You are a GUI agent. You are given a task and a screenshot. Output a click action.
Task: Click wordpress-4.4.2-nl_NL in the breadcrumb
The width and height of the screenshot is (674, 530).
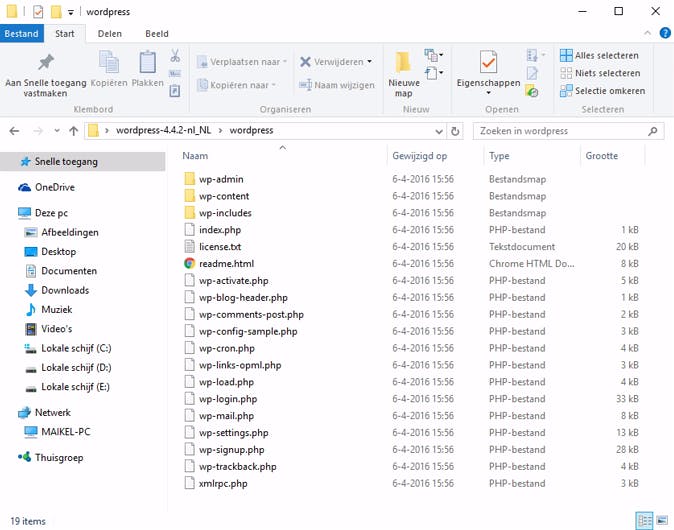pyautogui.click(x=163, y=130)
